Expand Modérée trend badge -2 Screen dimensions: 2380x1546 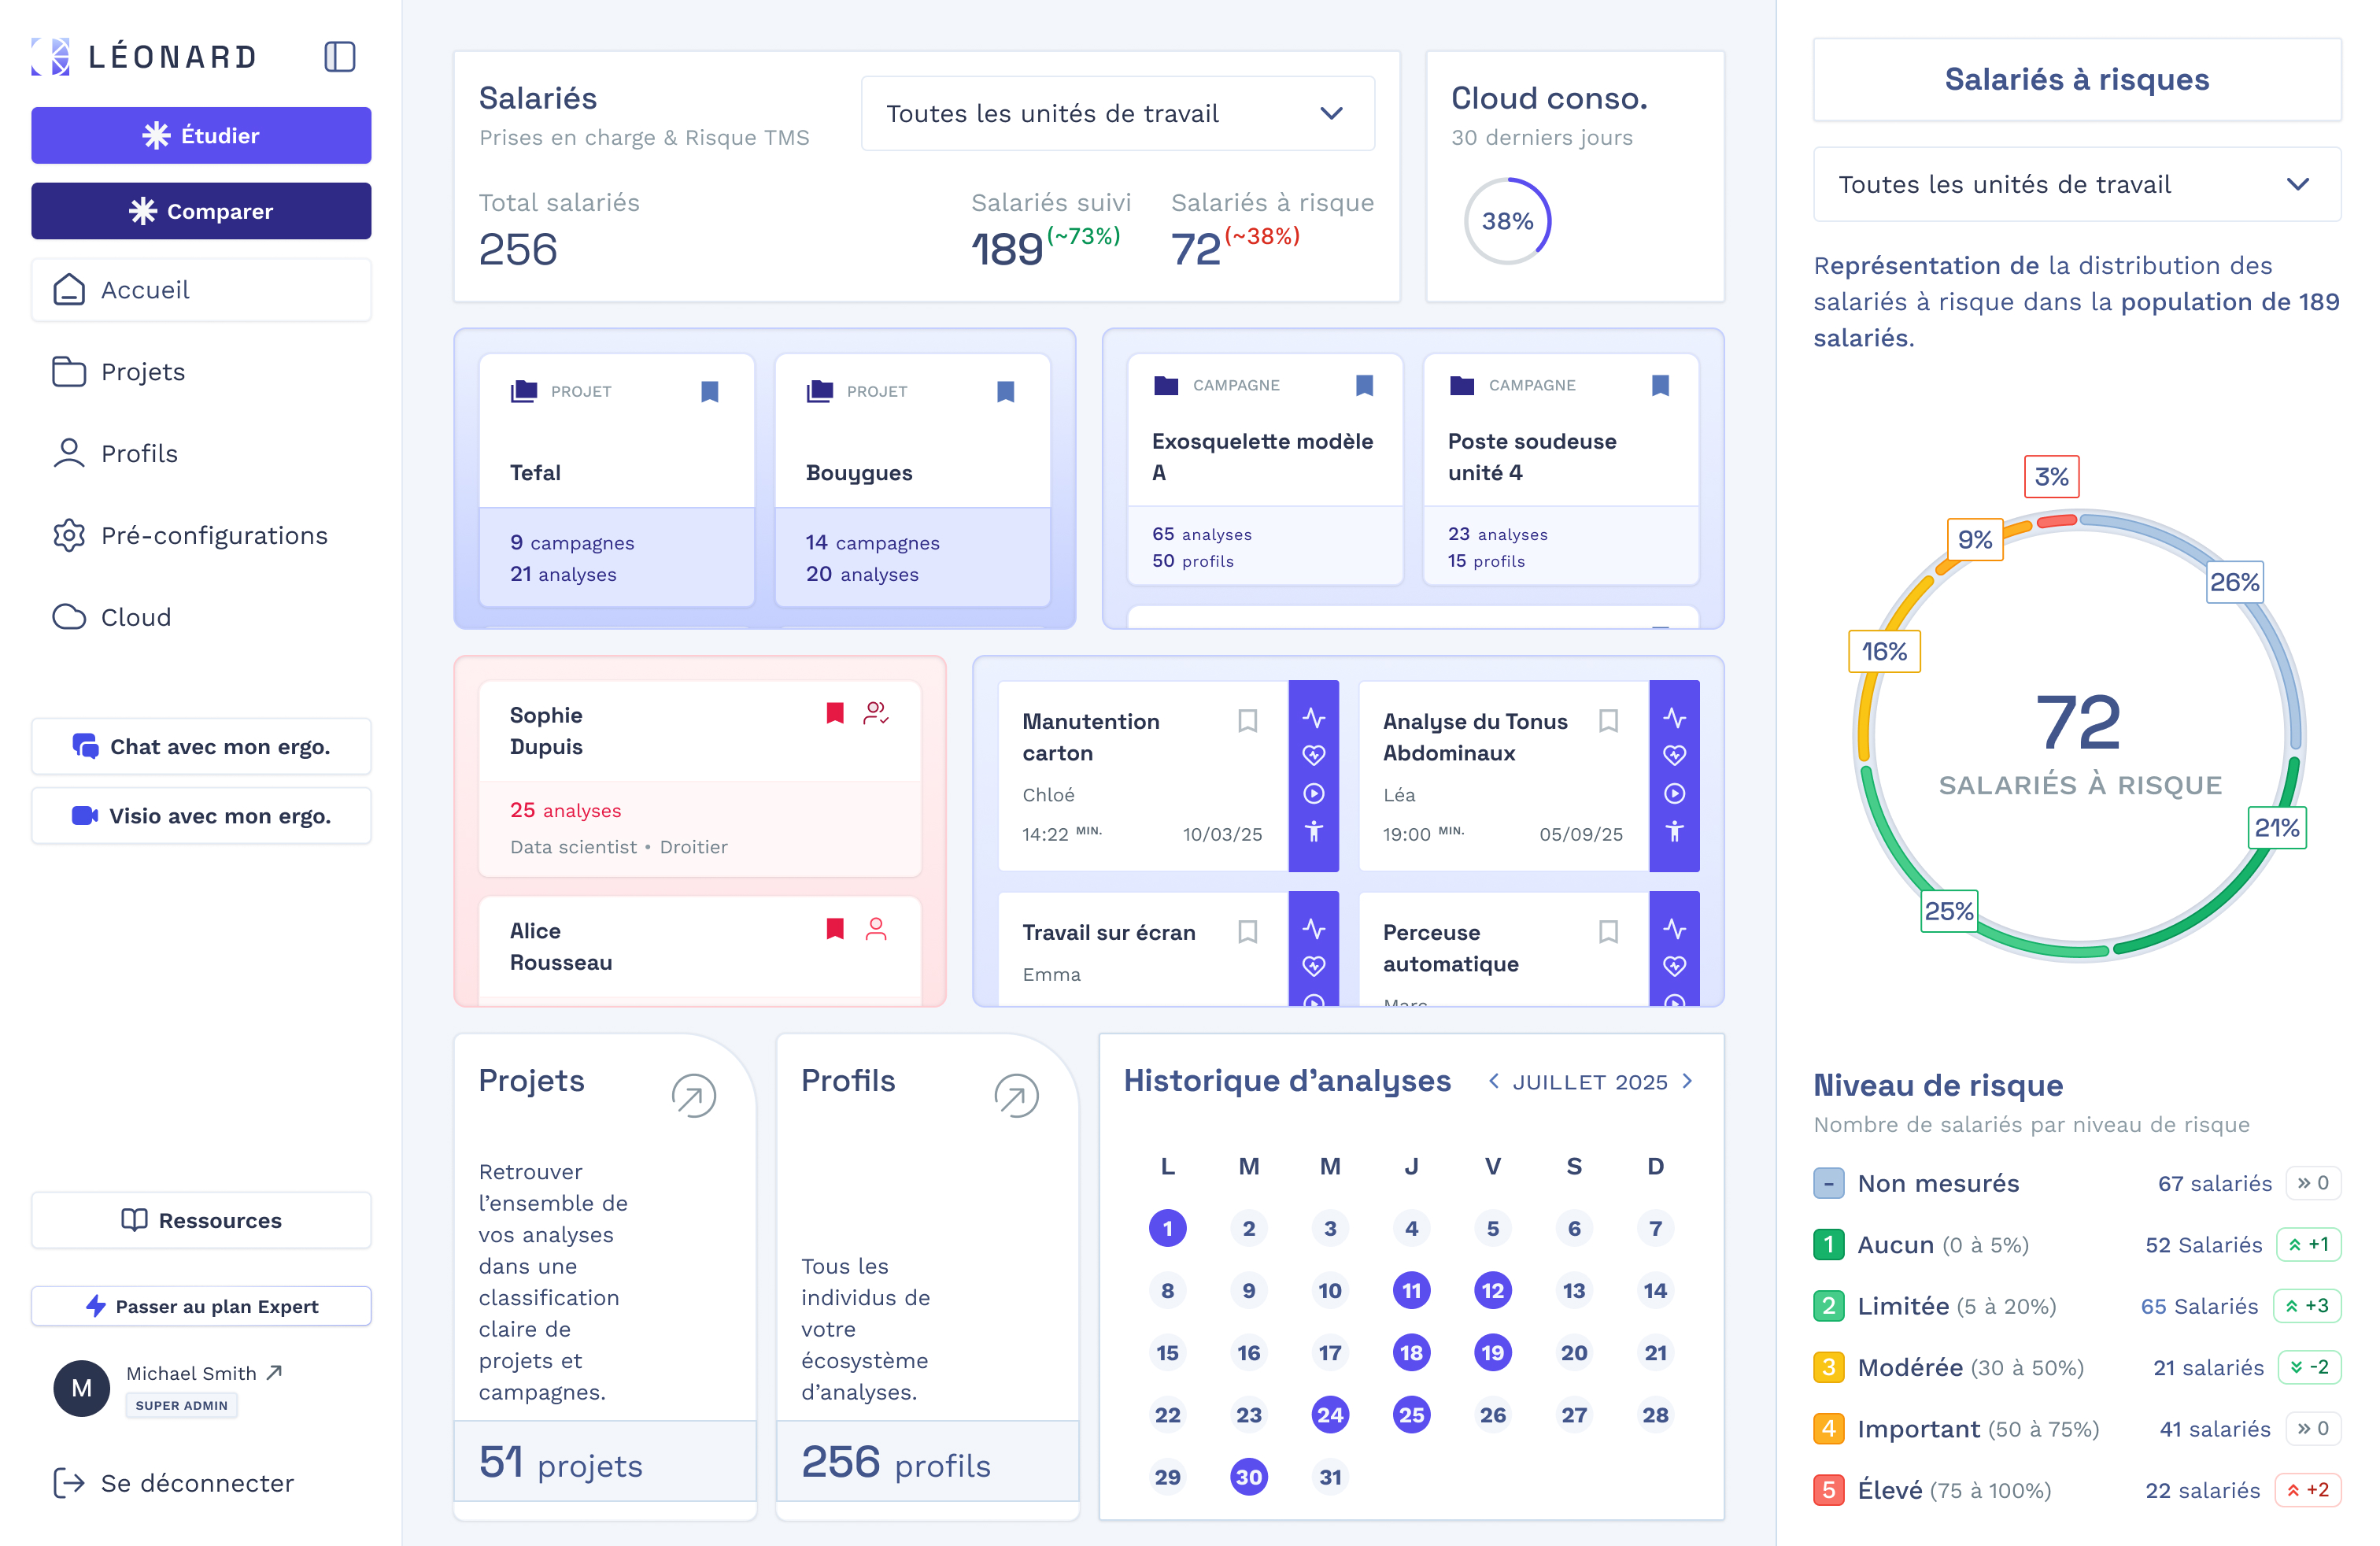[2309, 1367]
